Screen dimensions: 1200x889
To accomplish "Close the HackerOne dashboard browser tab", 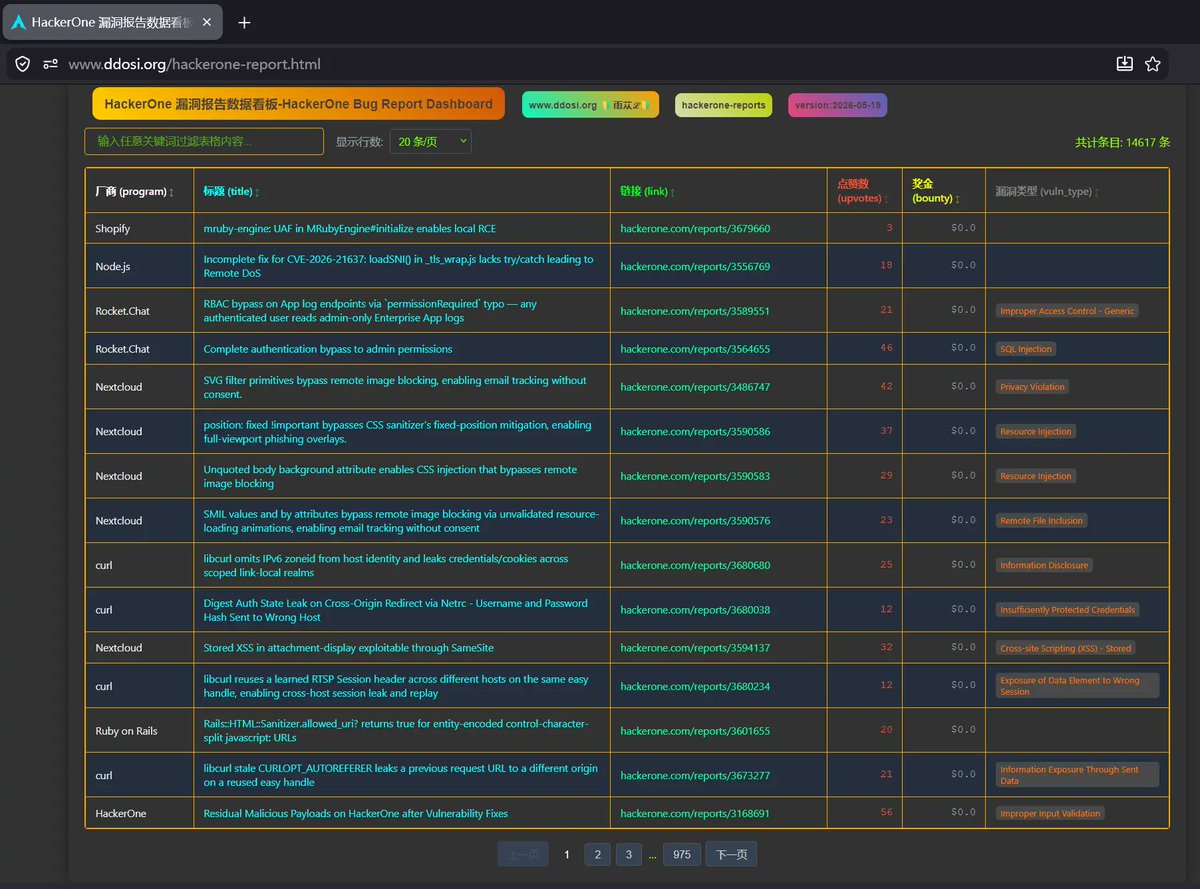I will [207, 22].
